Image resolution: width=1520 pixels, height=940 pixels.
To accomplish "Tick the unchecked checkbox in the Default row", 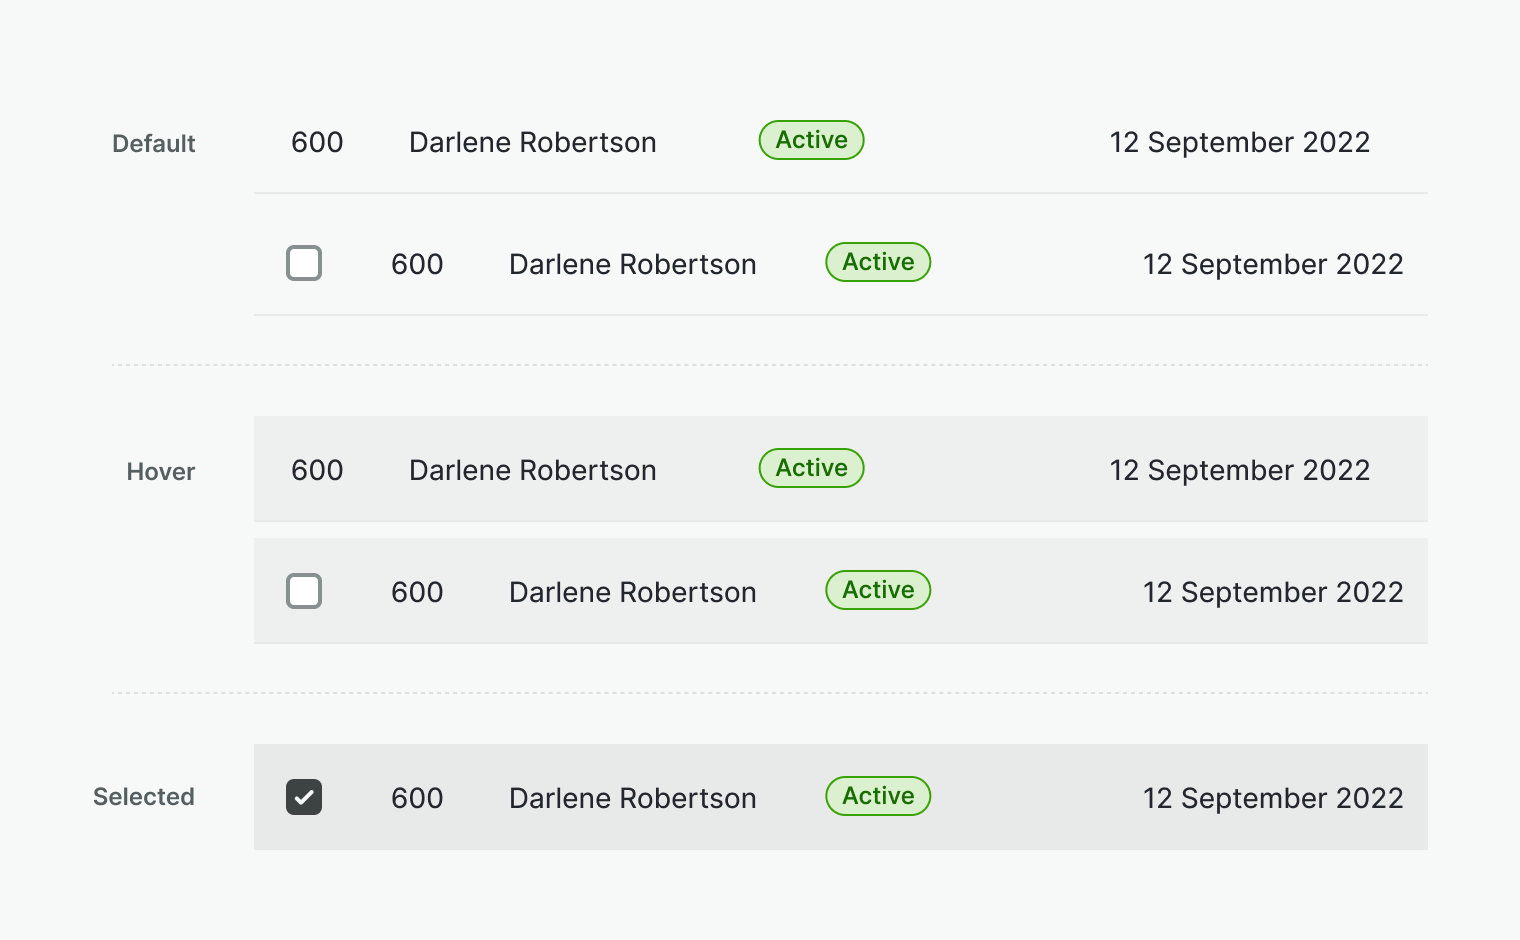I will (x=304, y=263).
